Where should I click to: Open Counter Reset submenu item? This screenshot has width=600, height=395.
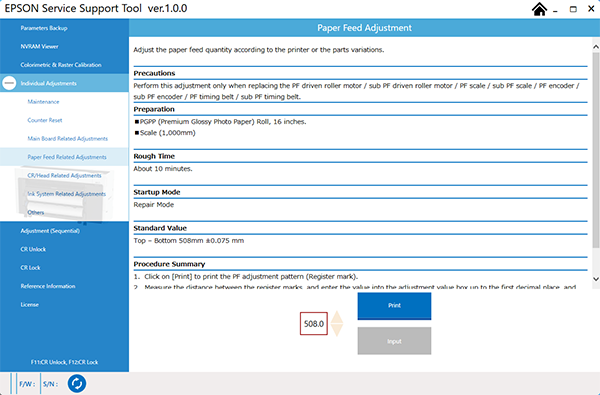[x=45, y=120]
